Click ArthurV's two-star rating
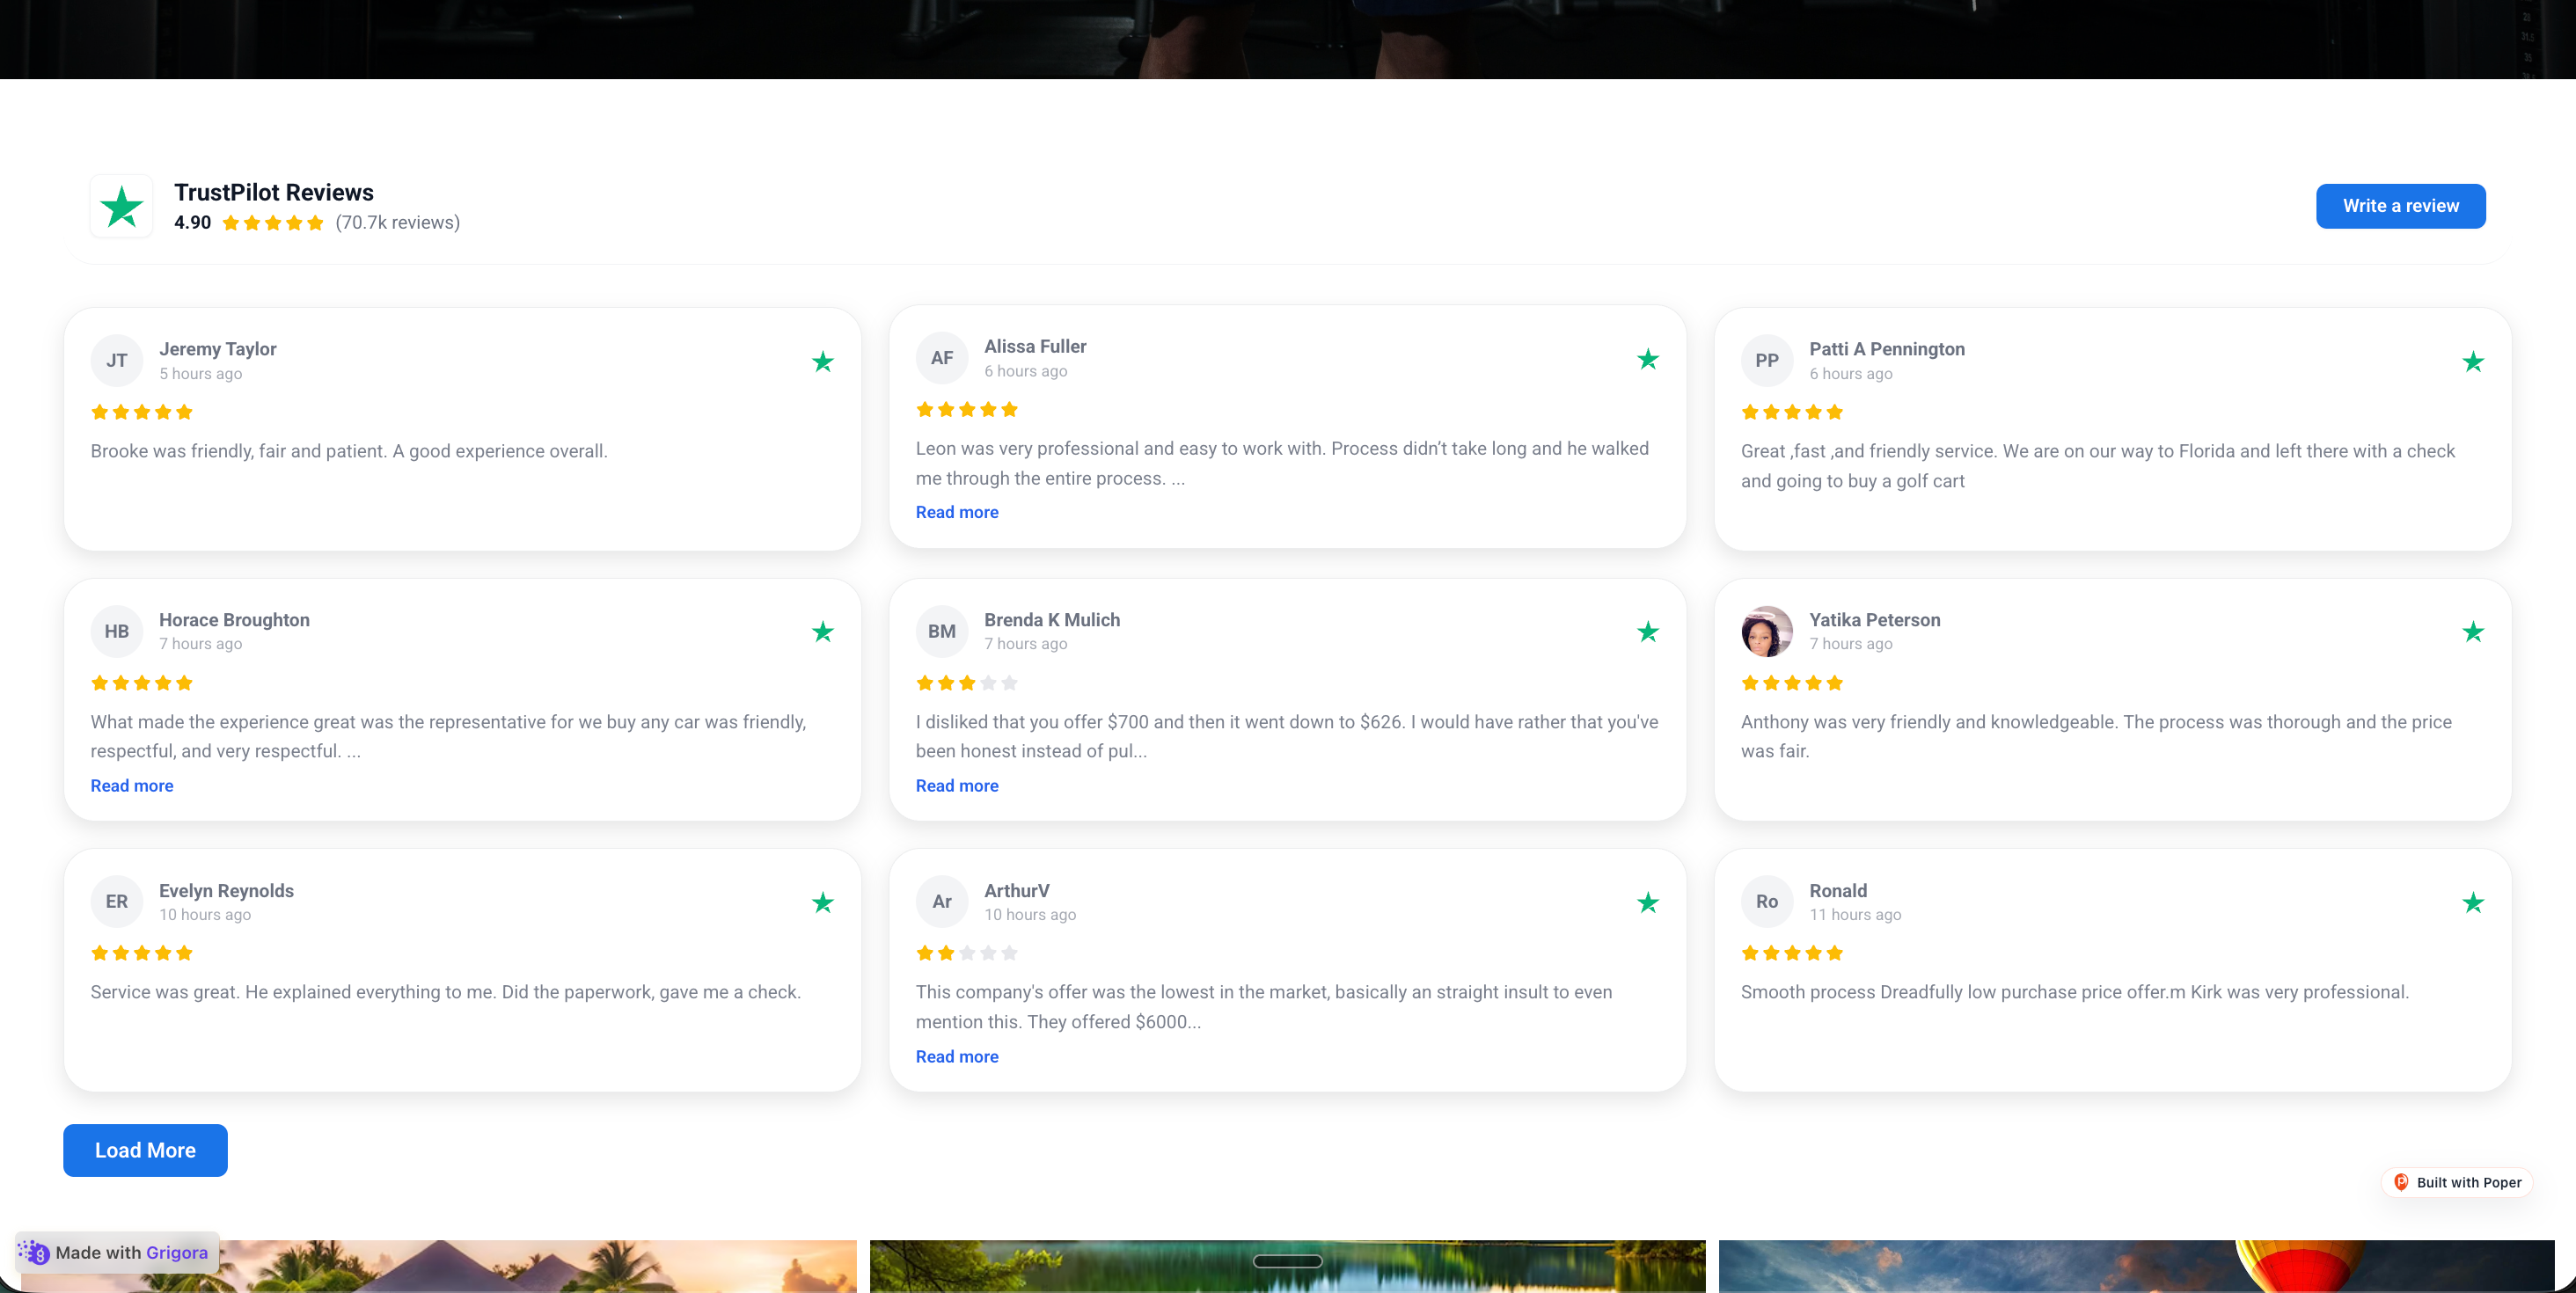 967,953
